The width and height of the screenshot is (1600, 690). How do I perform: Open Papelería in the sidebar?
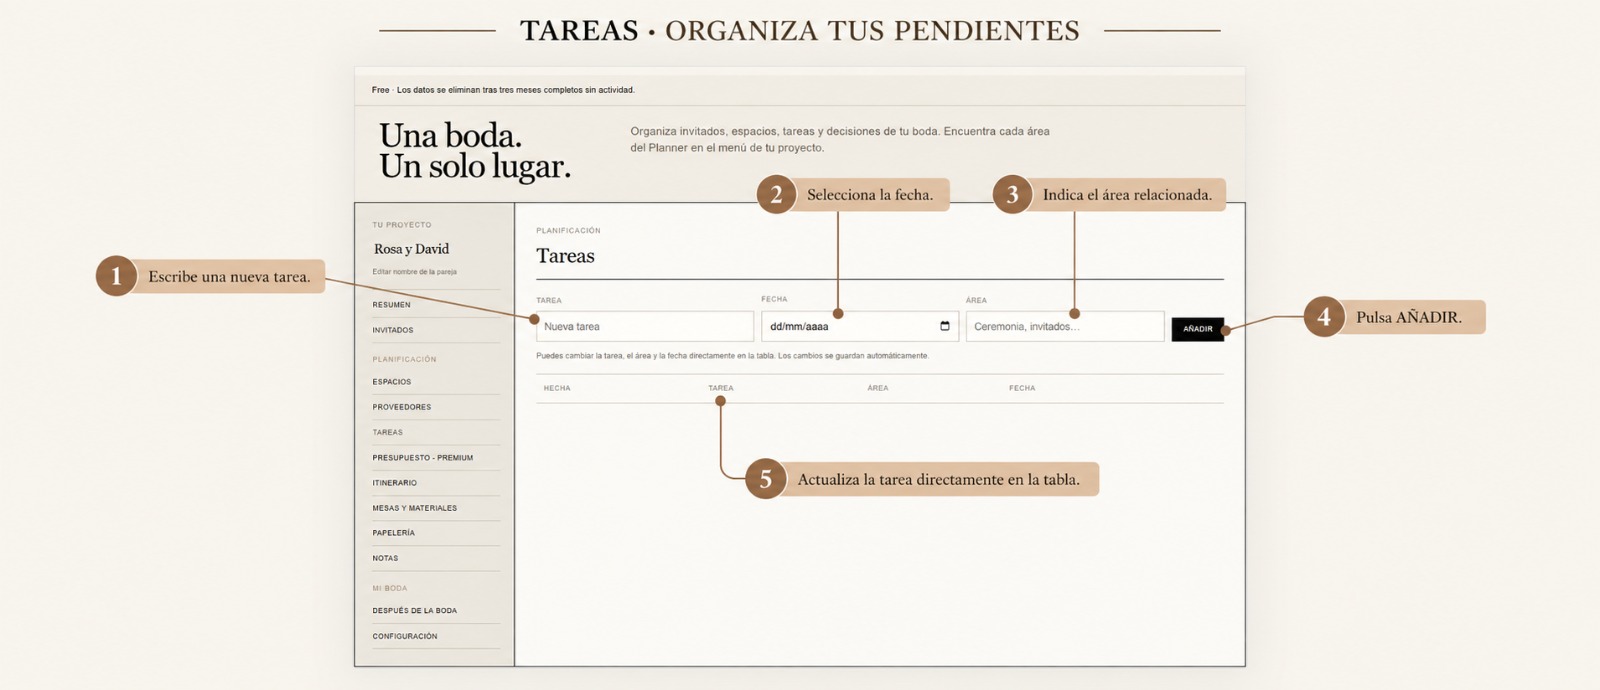tap(394, 533)
